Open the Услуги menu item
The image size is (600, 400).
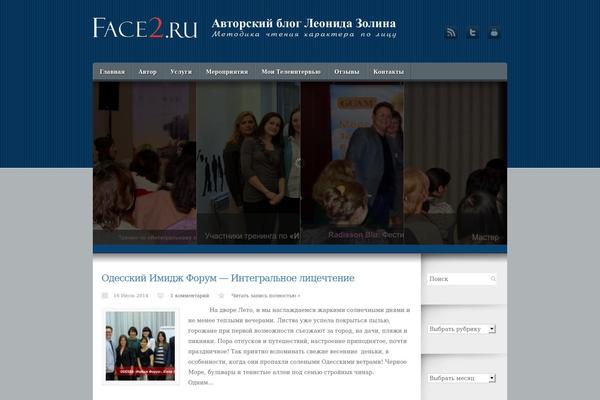pyautogui.click(x=181, y=72)
